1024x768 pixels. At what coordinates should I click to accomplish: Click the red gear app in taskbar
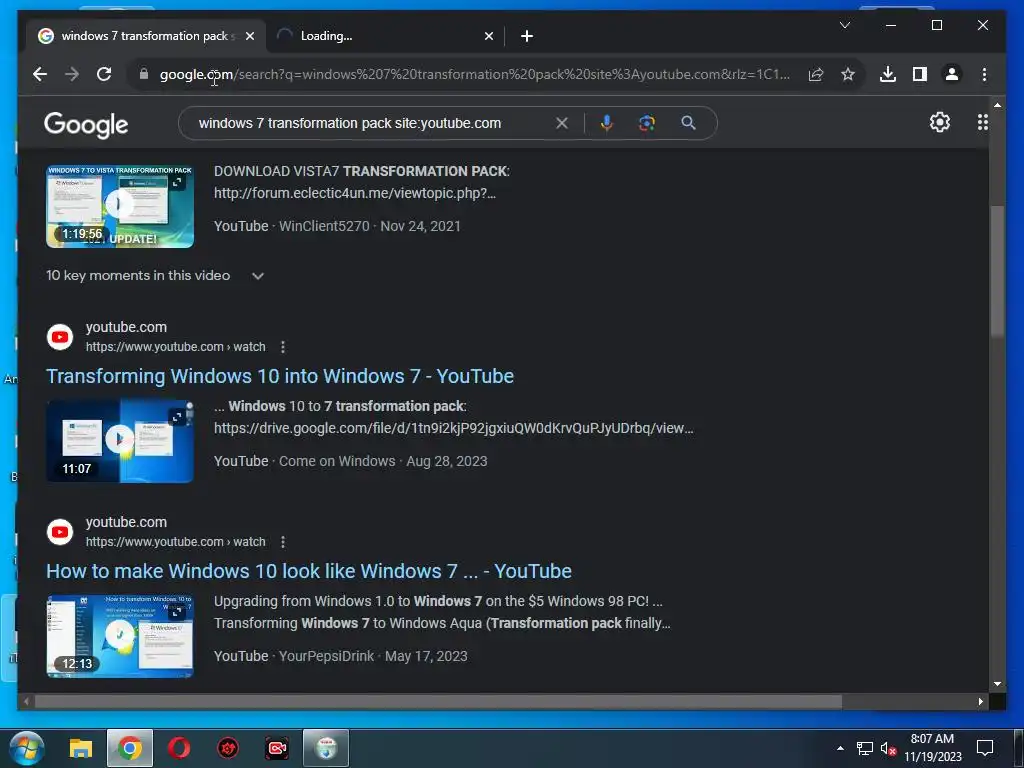point(228,748)
